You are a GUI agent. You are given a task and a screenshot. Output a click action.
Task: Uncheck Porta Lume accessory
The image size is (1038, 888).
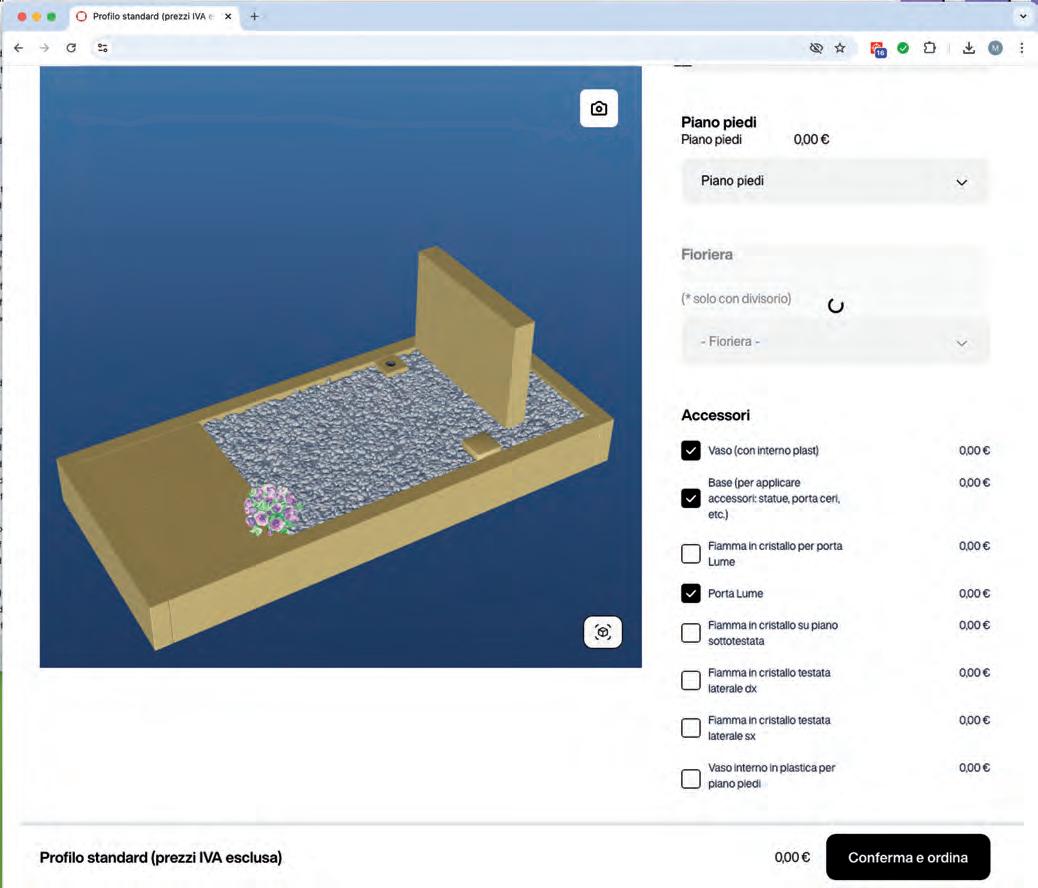(x=690, y=593)
